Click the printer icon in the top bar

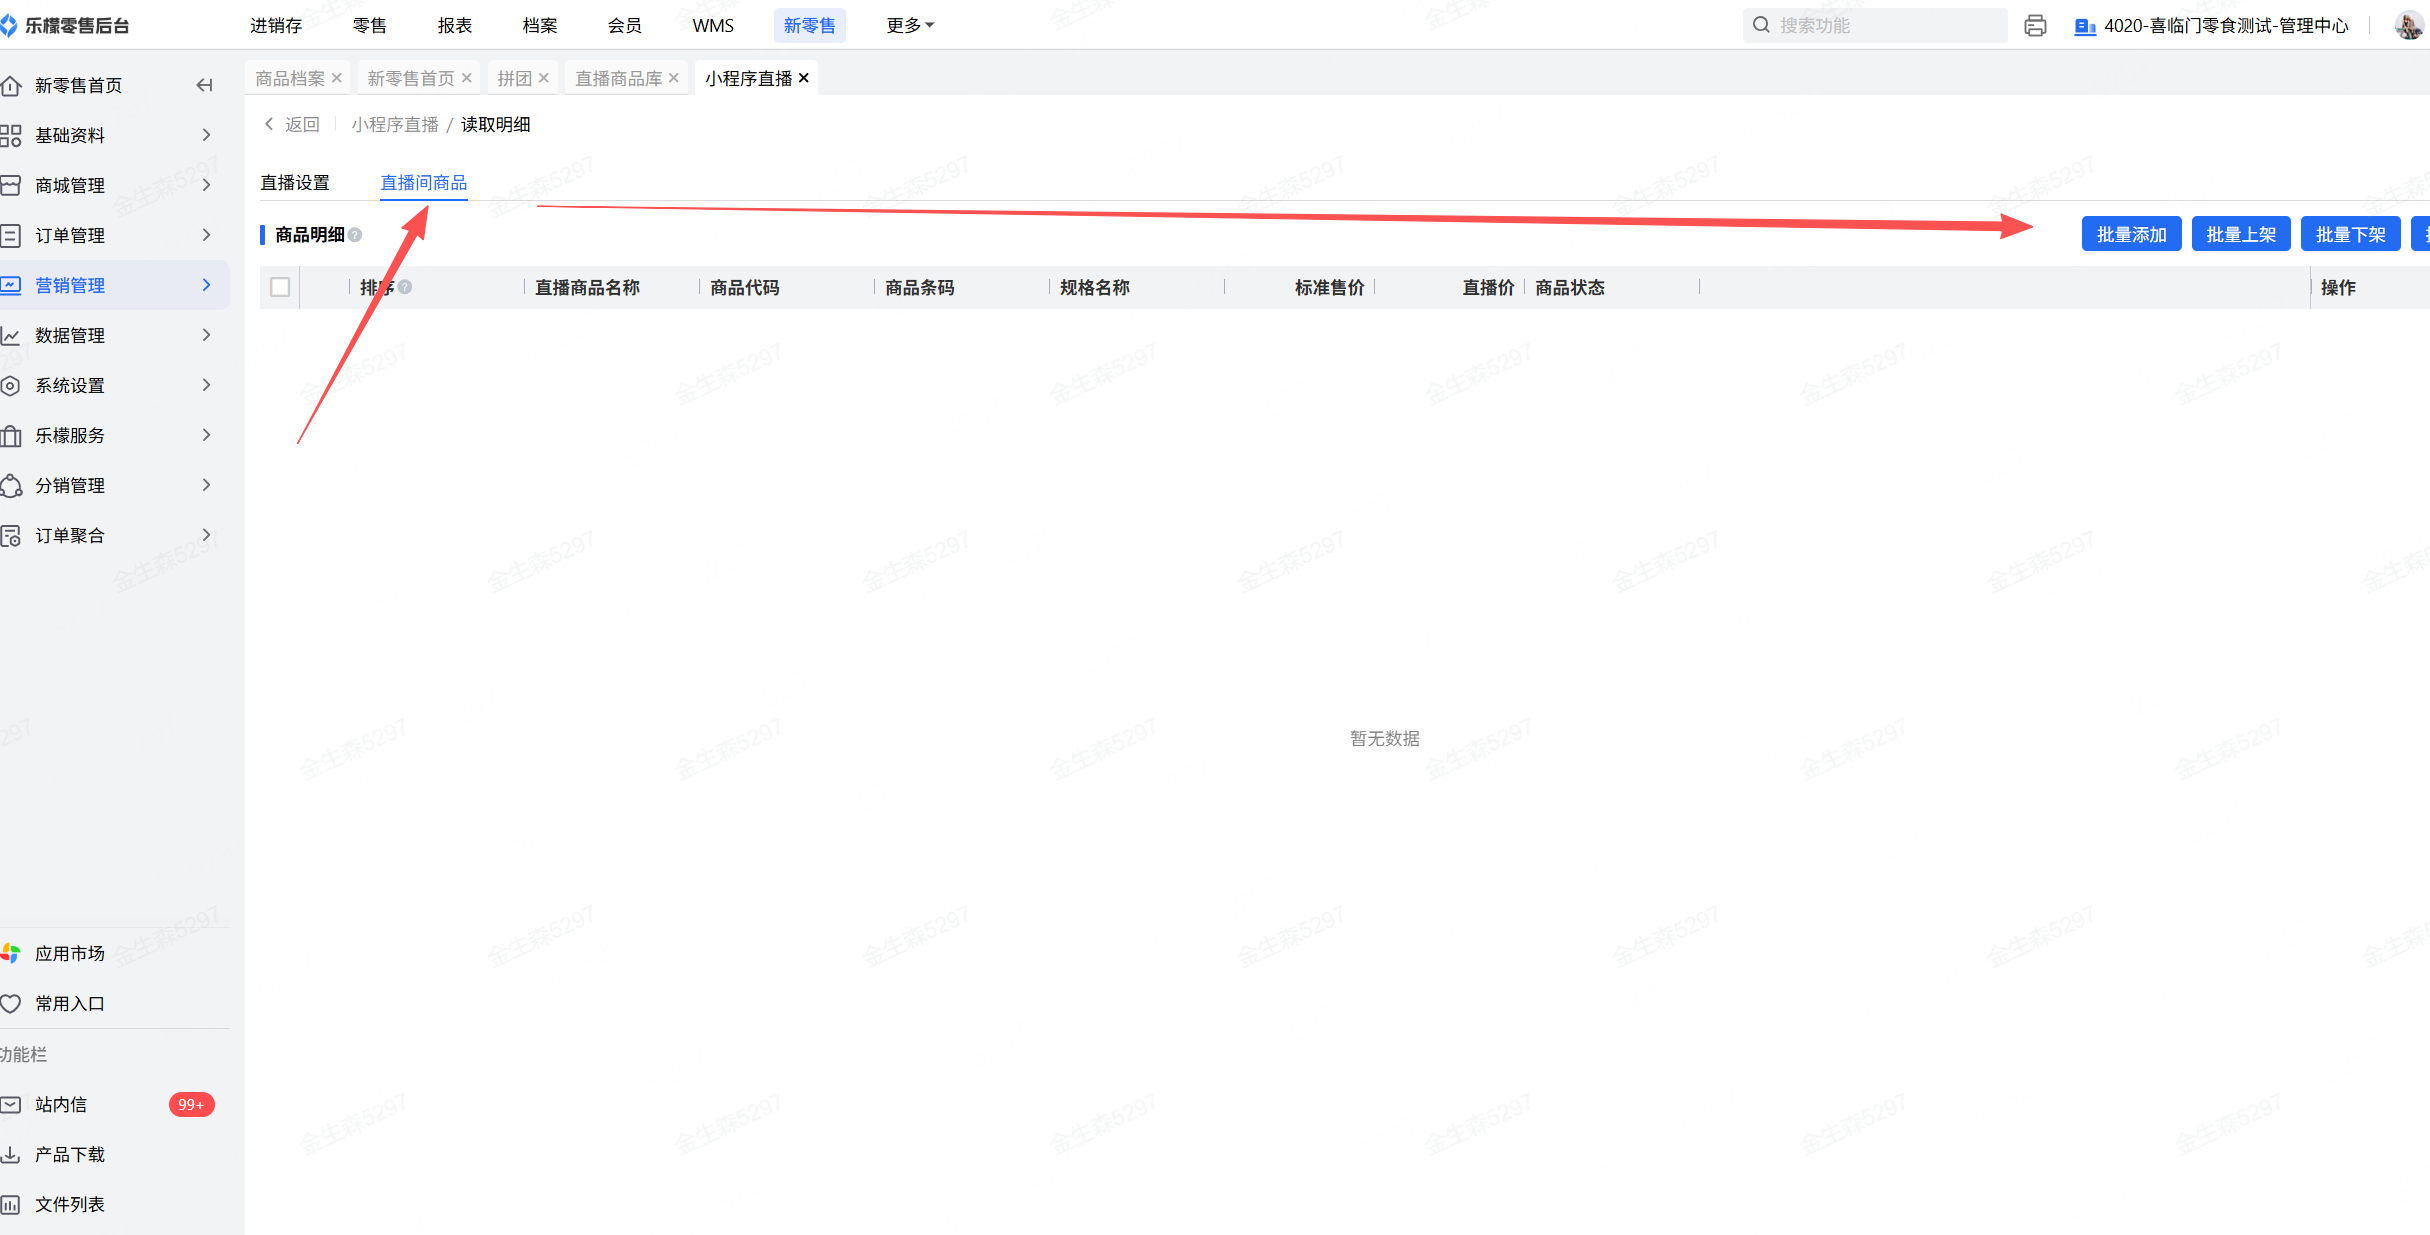pos(2034,26)
